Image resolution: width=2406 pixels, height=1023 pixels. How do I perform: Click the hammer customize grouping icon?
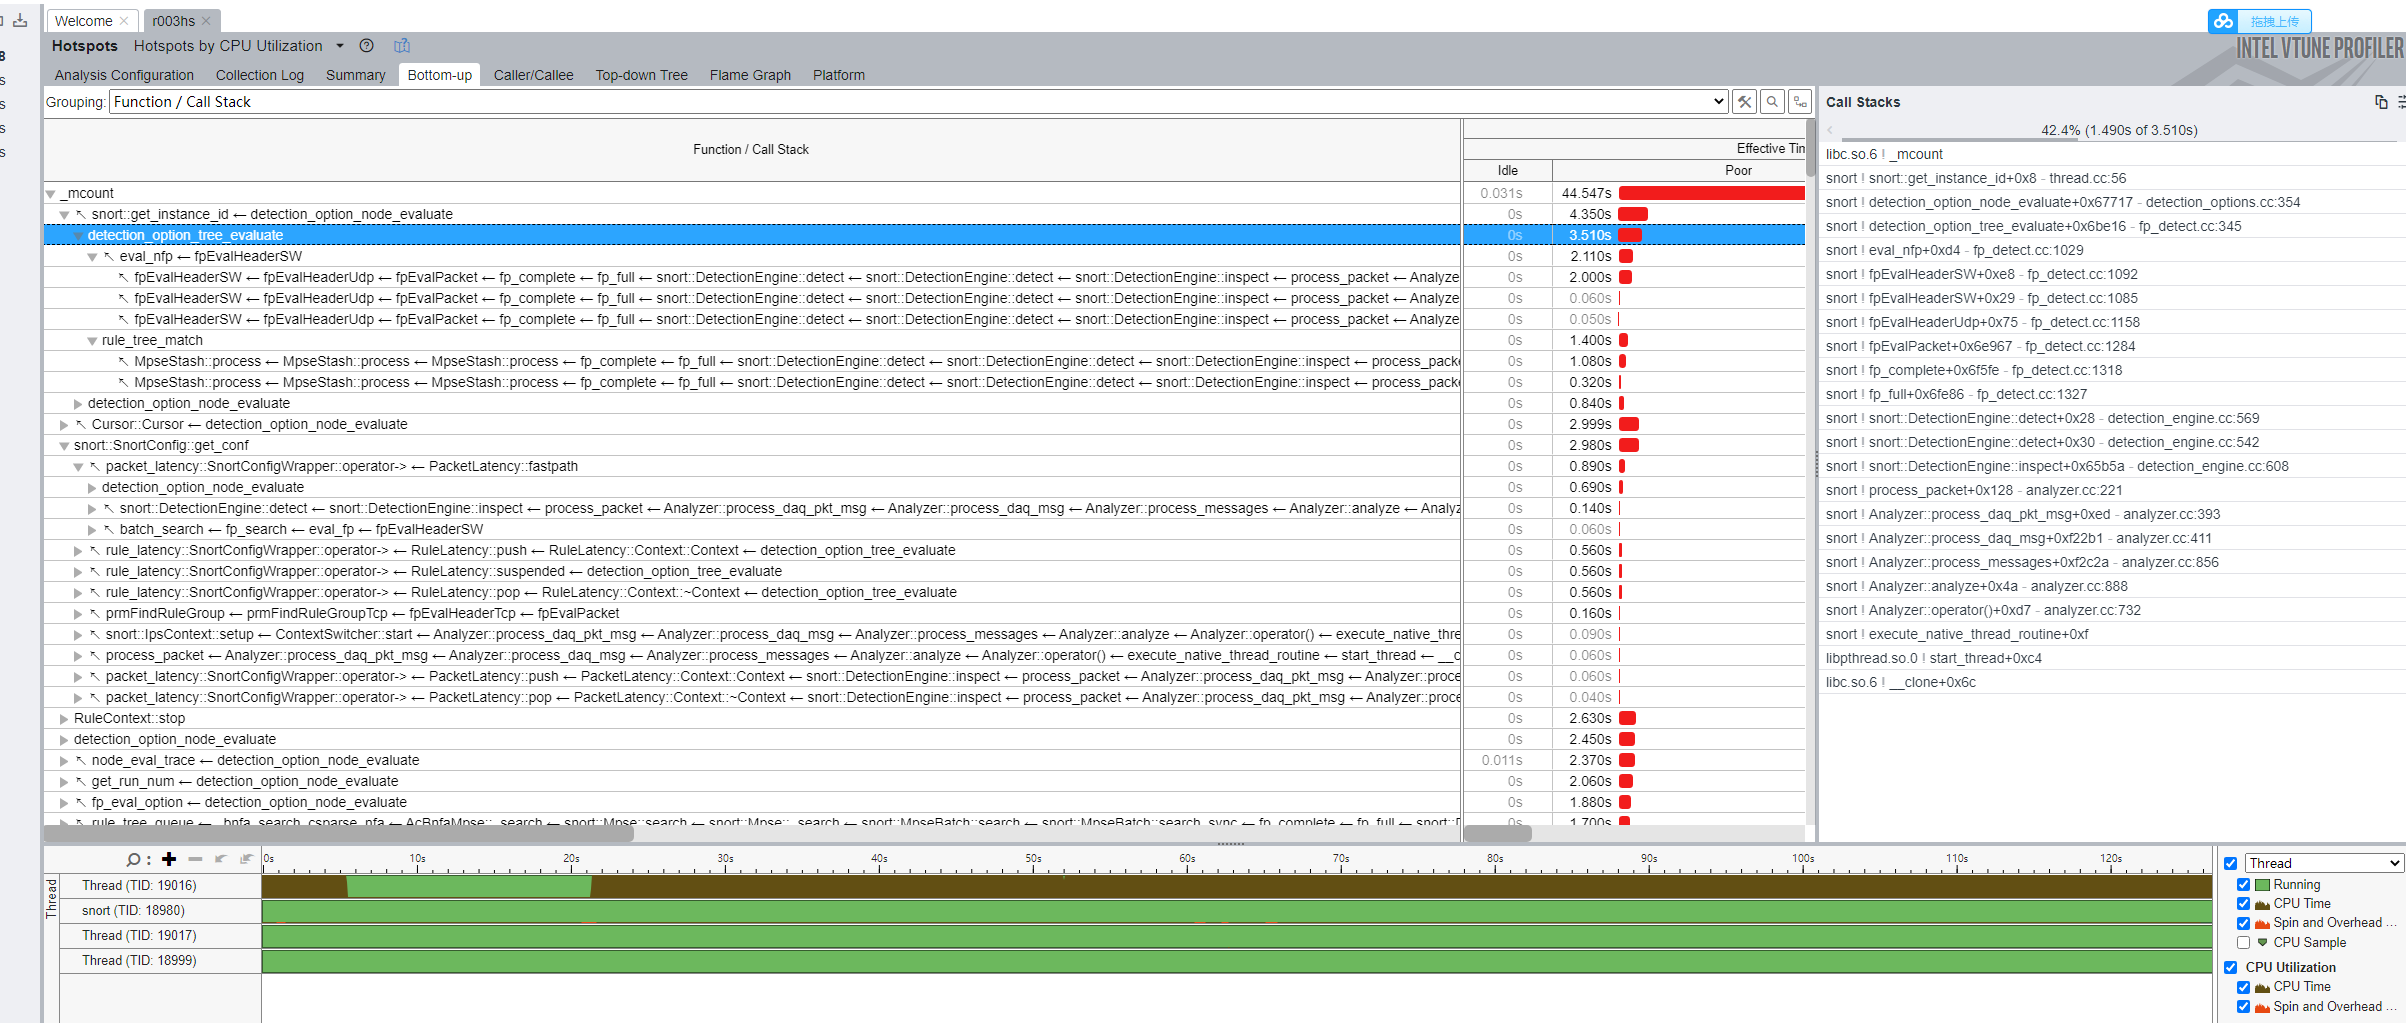(x=1744, y=102)
